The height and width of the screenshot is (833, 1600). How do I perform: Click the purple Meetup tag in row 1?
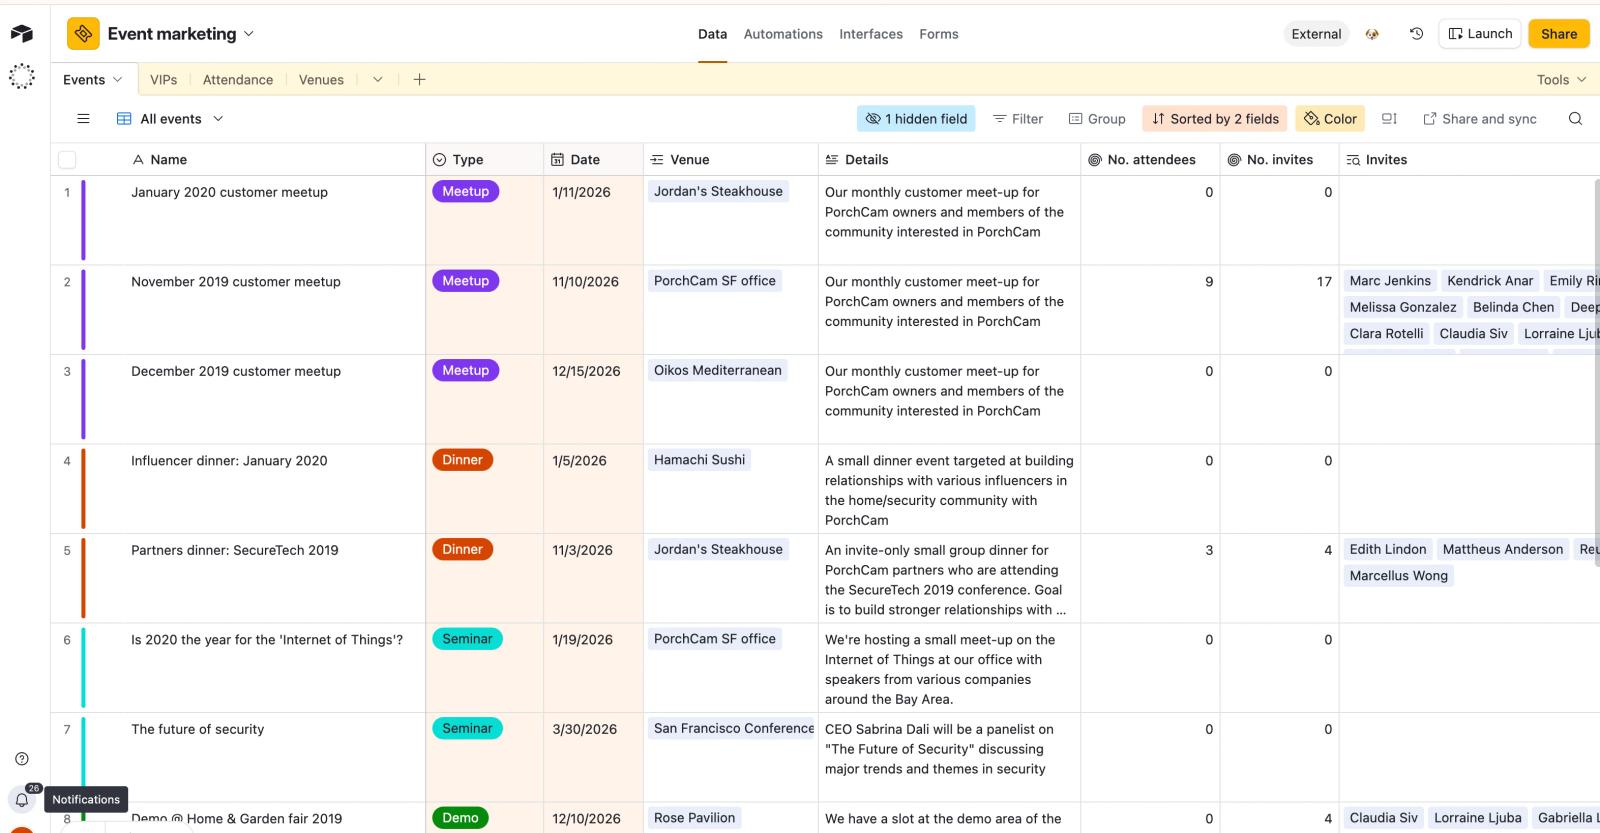coord(466,191)
